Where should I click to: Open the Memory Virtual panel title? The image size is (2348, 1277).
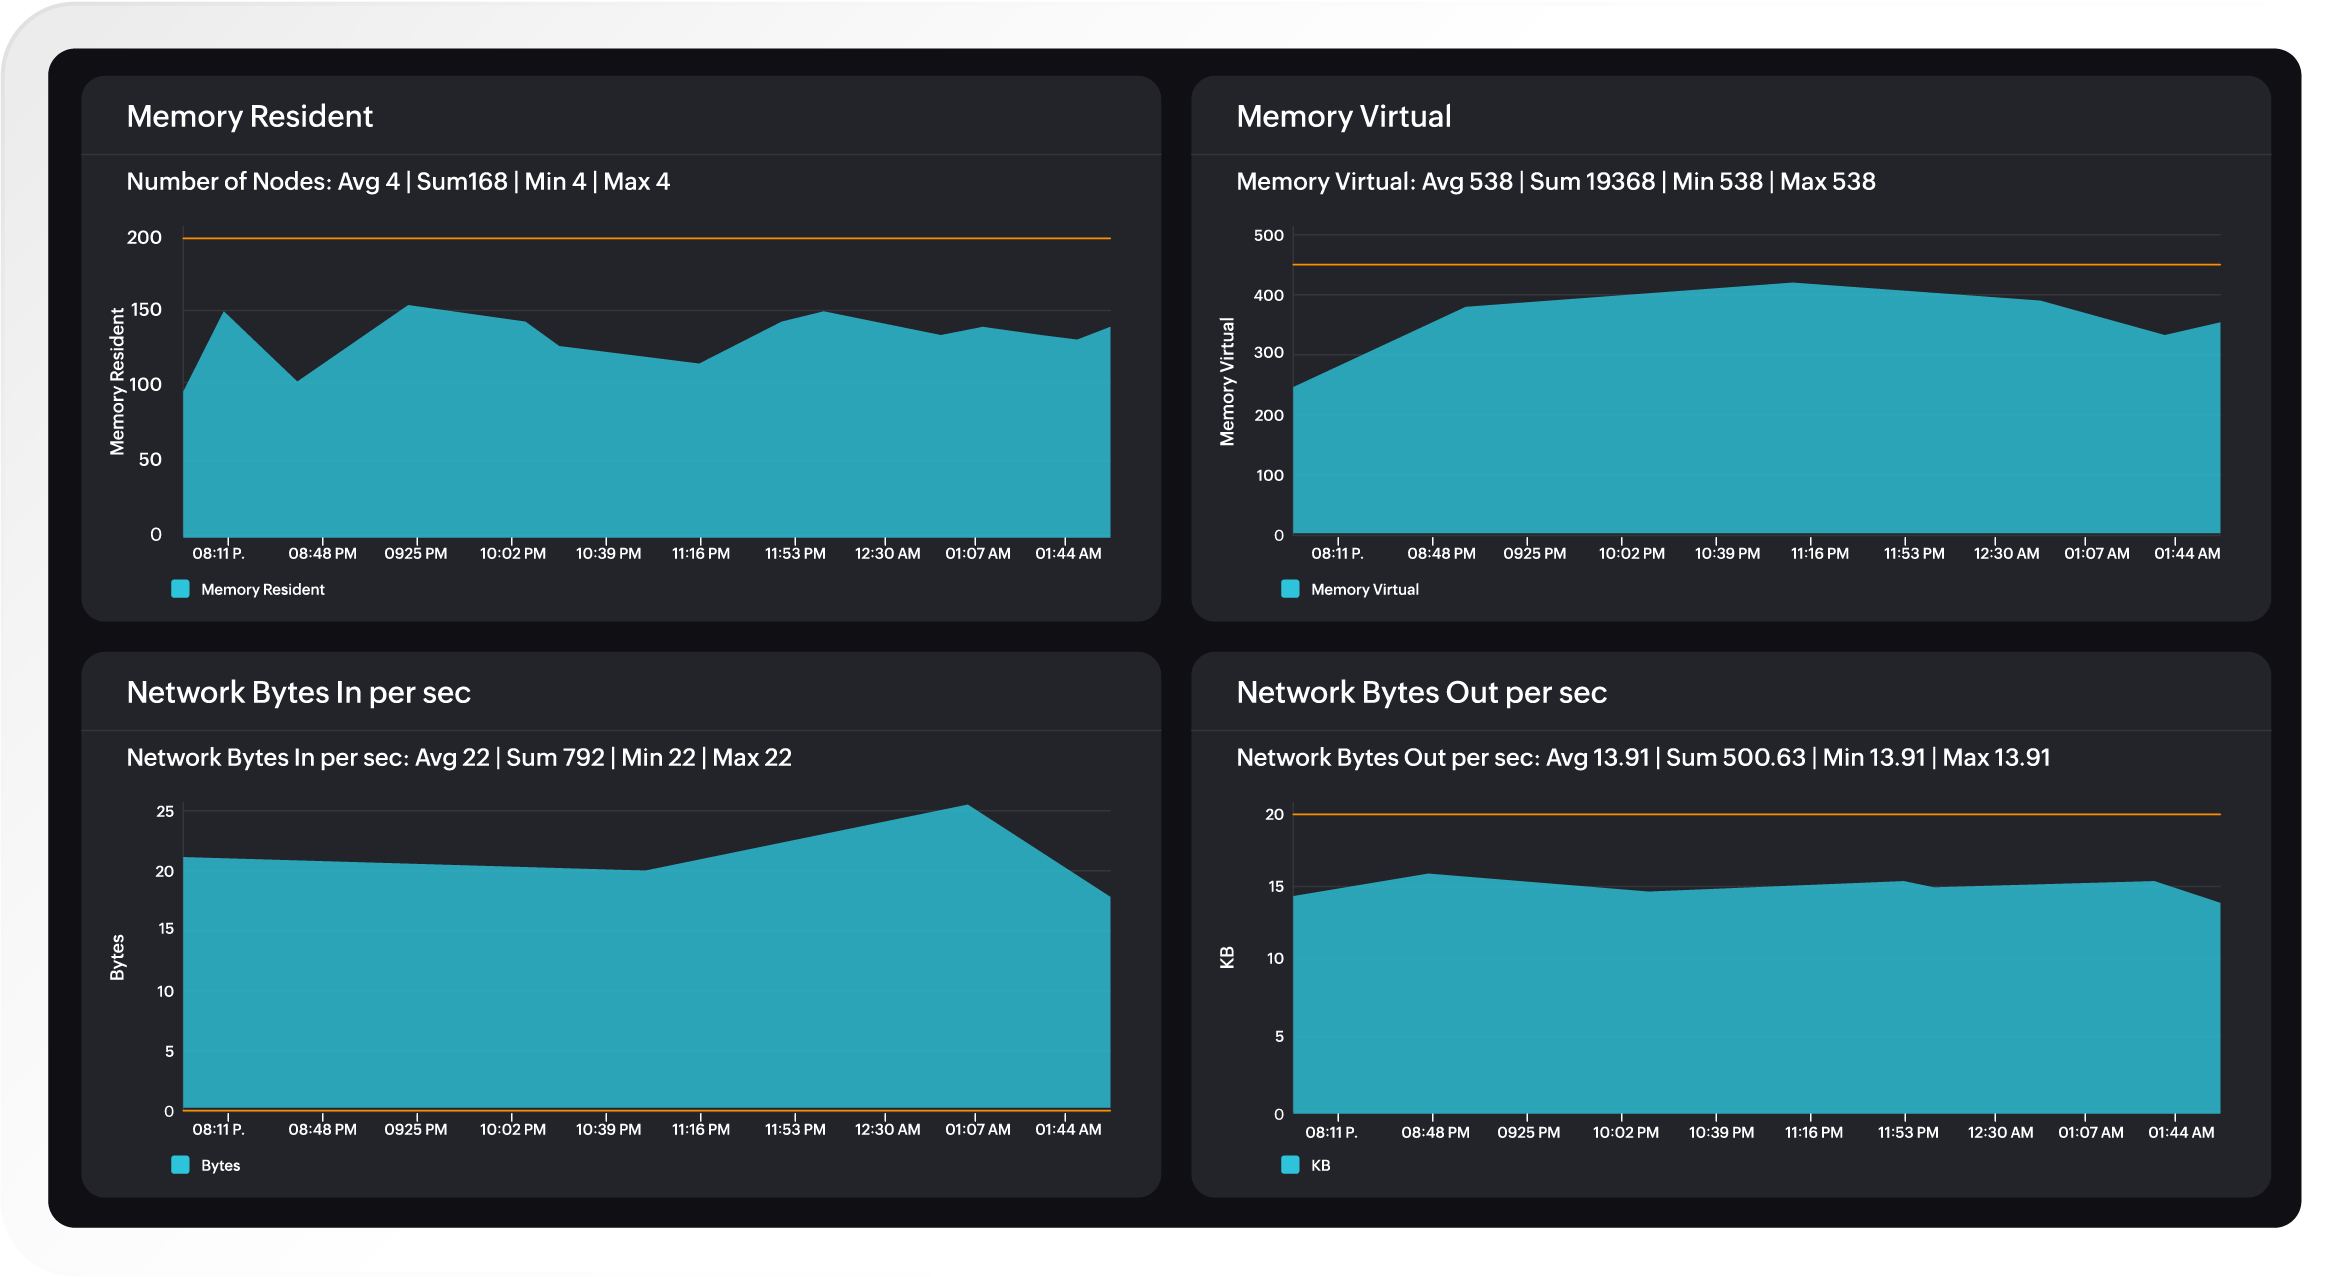click(x=1344, y=116)
